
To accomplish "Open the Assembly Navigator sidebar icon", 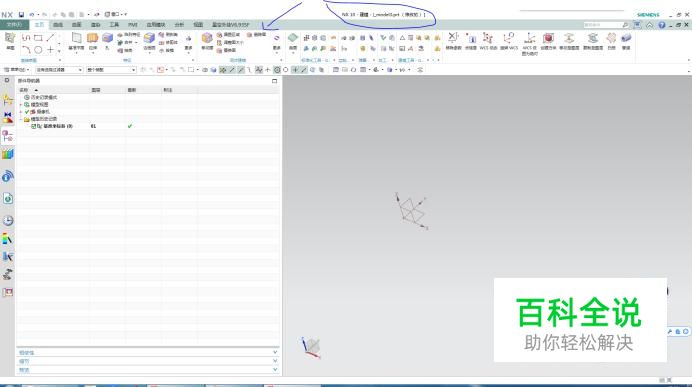I will pyautogui.click(x=8, y=100).
